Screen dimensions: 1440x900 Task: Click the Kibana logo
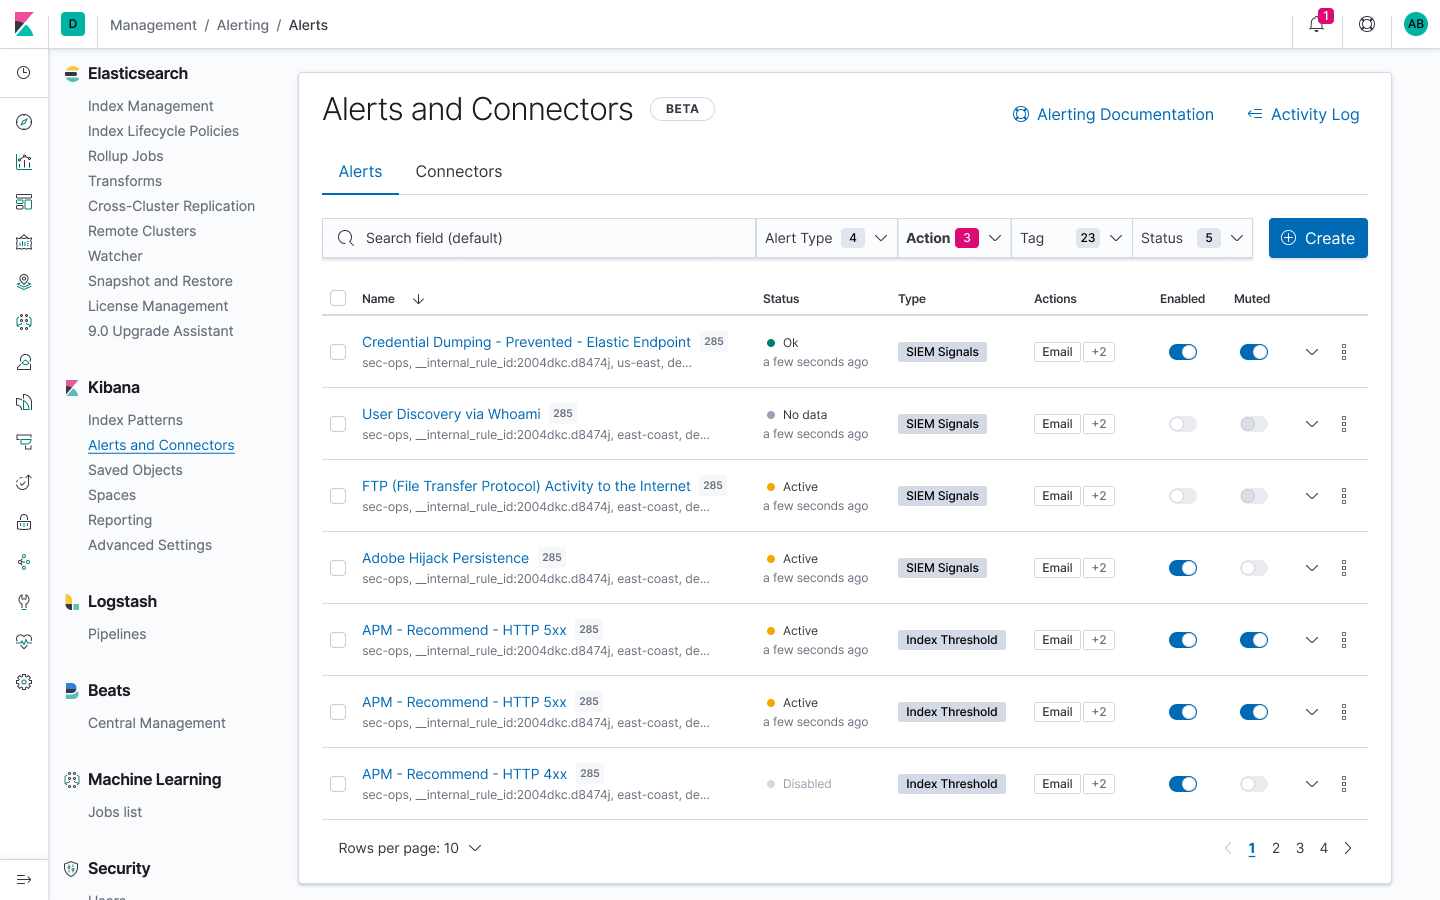24,24
